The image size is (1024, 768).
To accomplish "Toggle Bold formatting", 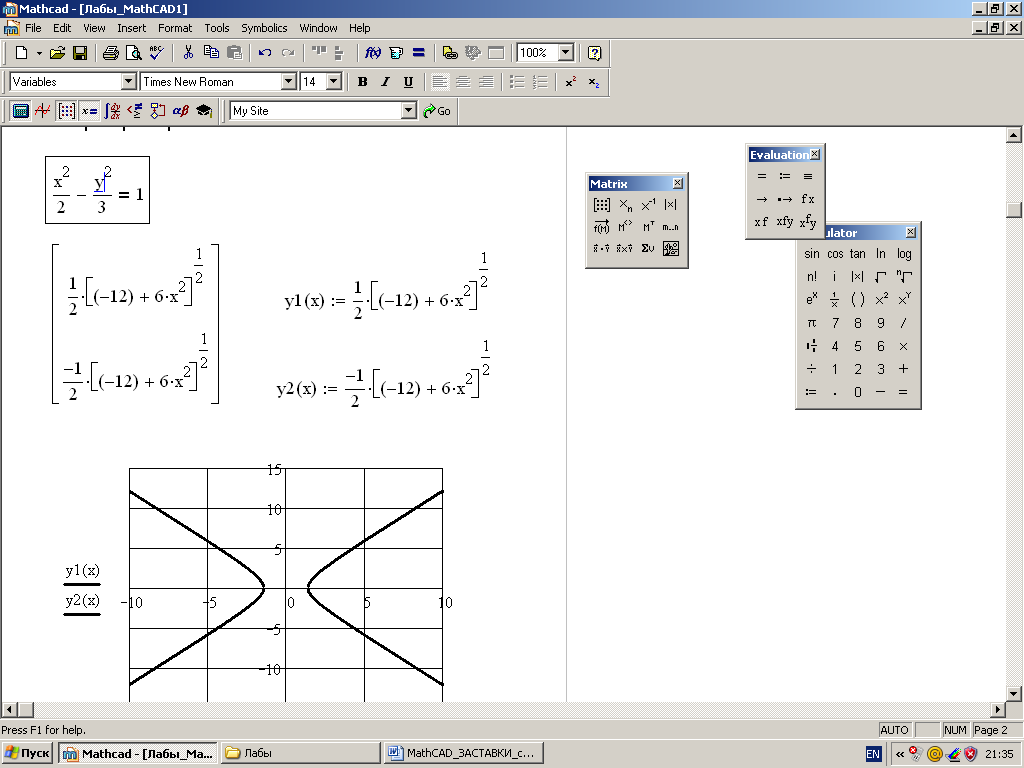I will pyautogui.click(x=362, y=82).
